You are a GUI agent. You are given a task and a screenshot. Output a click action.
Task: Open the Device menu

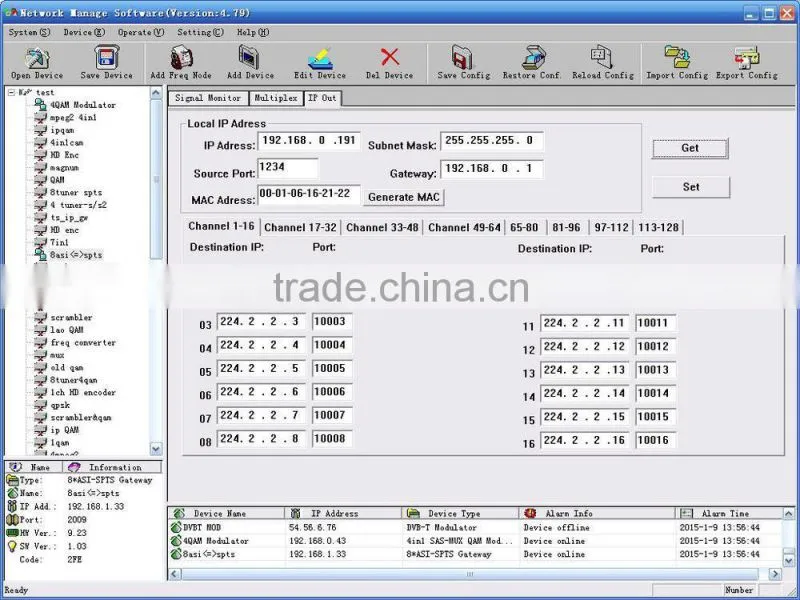[84, 32]
